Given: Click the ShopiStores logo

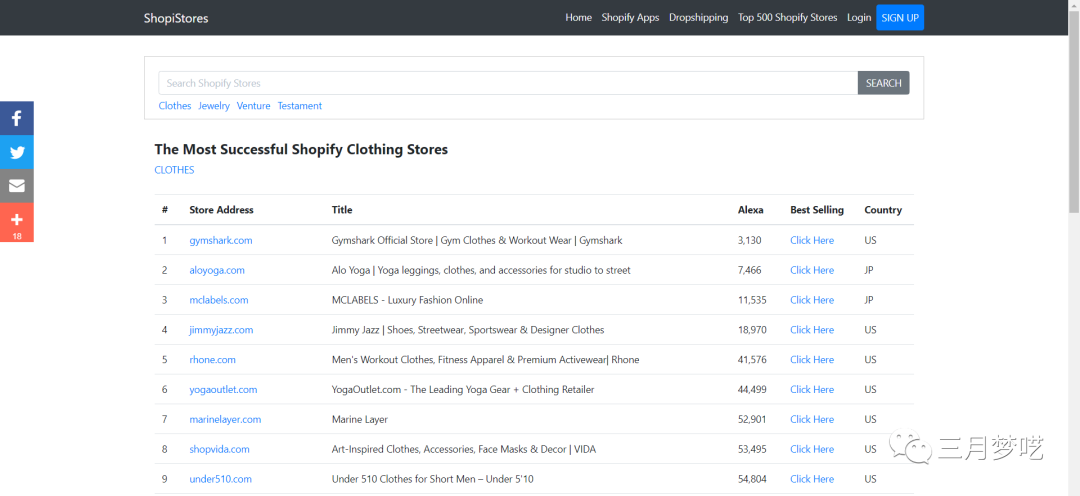Looking at the screenshot, I should click(176, 18).
